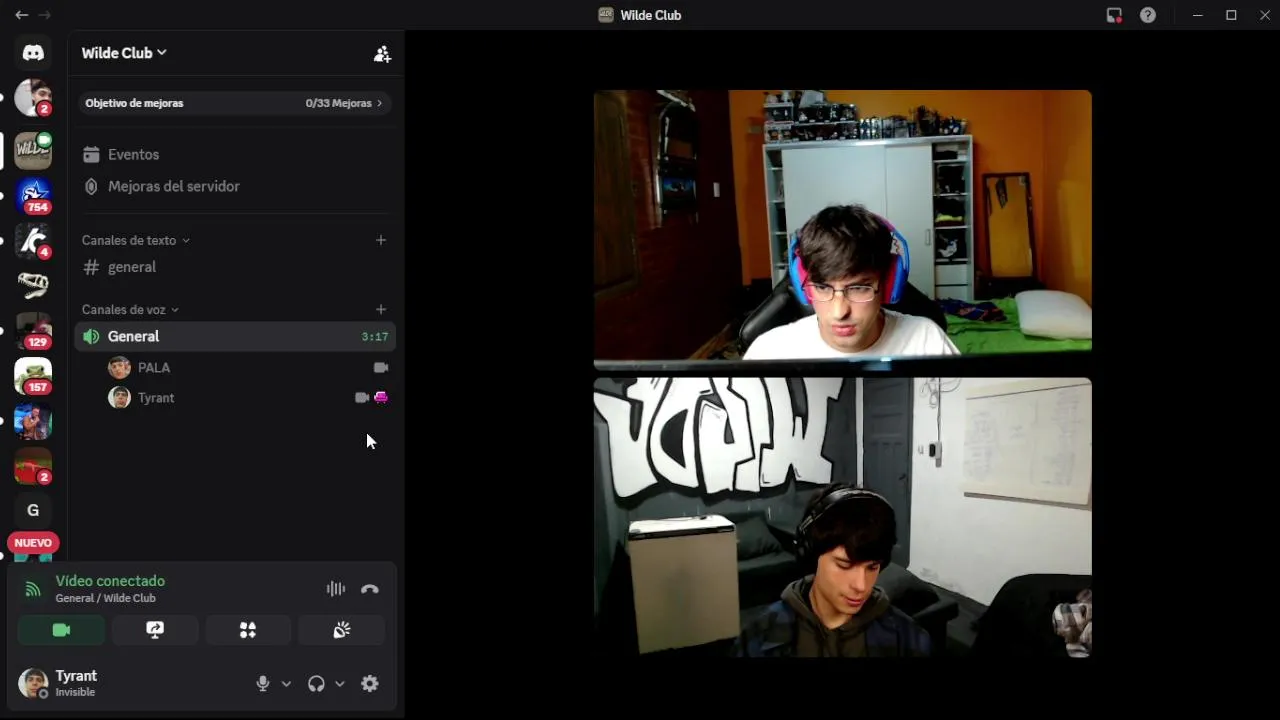The height and width of the screenshot is (720, 1280).
Task: Disconnect from the voice call
Action: click(x=370, y=589)
